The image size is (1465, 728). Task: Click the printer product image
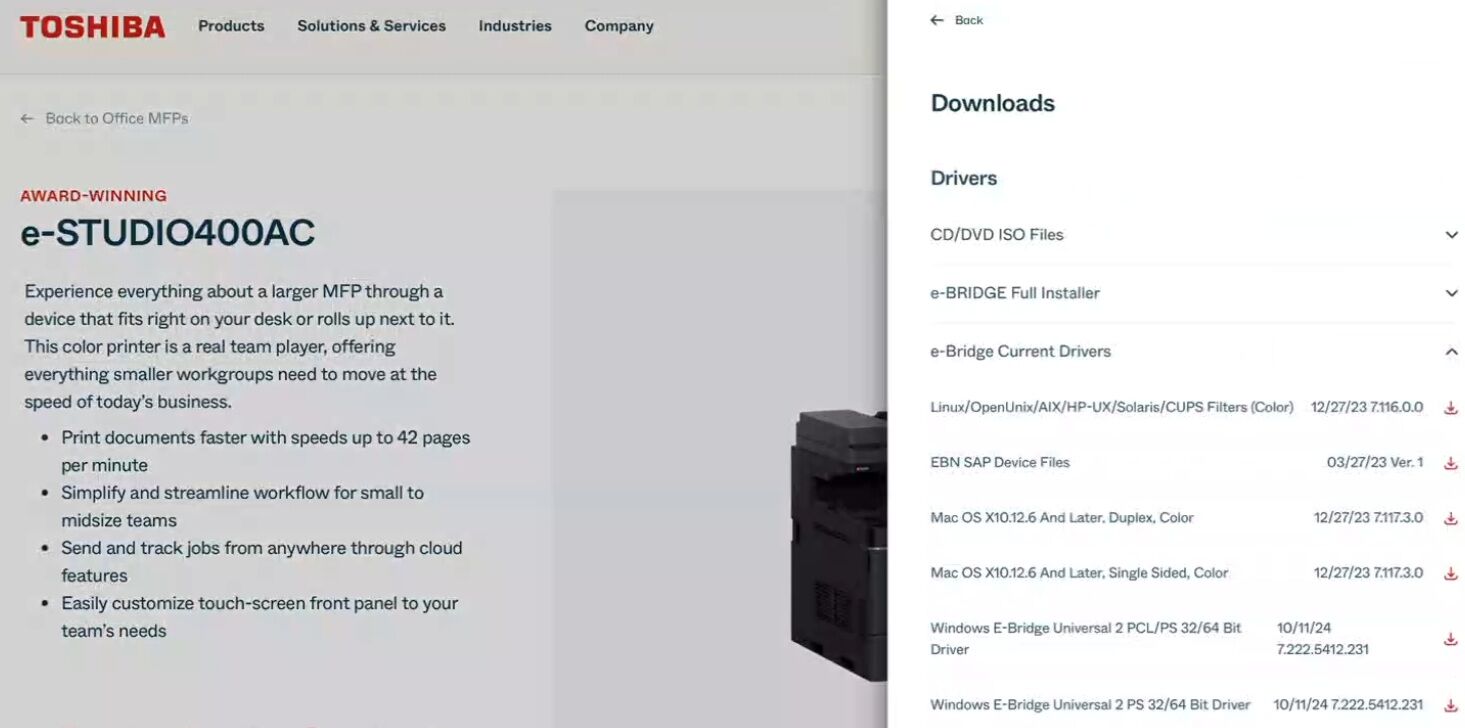tap(839, 544)
